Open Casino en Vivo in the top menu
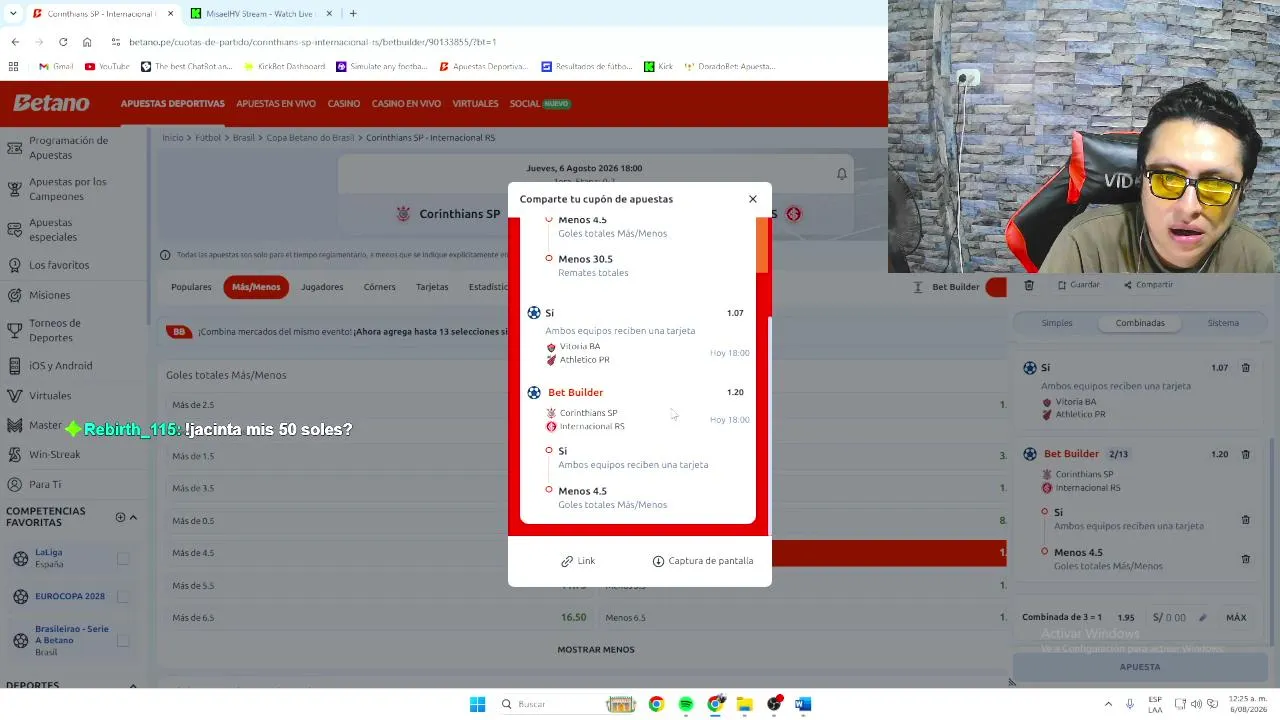The width and height of the screenshot is (1280, 720). click(406, 104)
